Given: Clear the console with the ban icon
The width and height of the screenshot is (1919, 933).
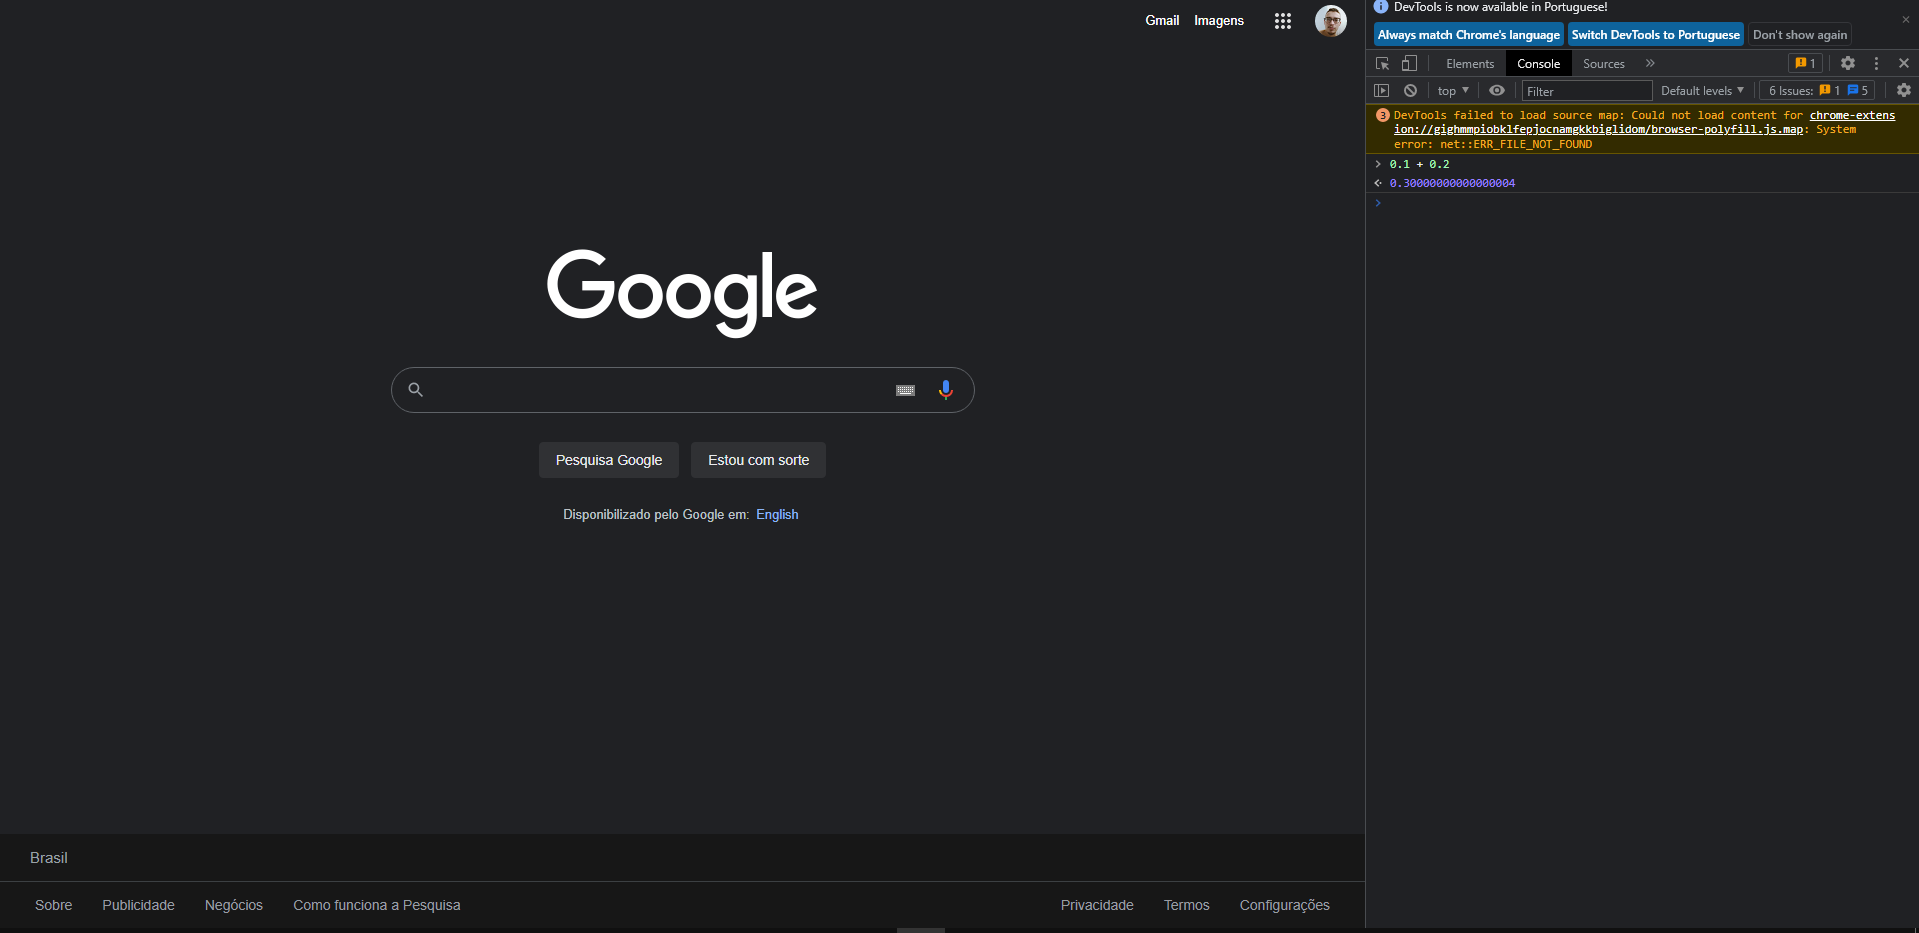Looking at the screenshot, I should 1410,90.
